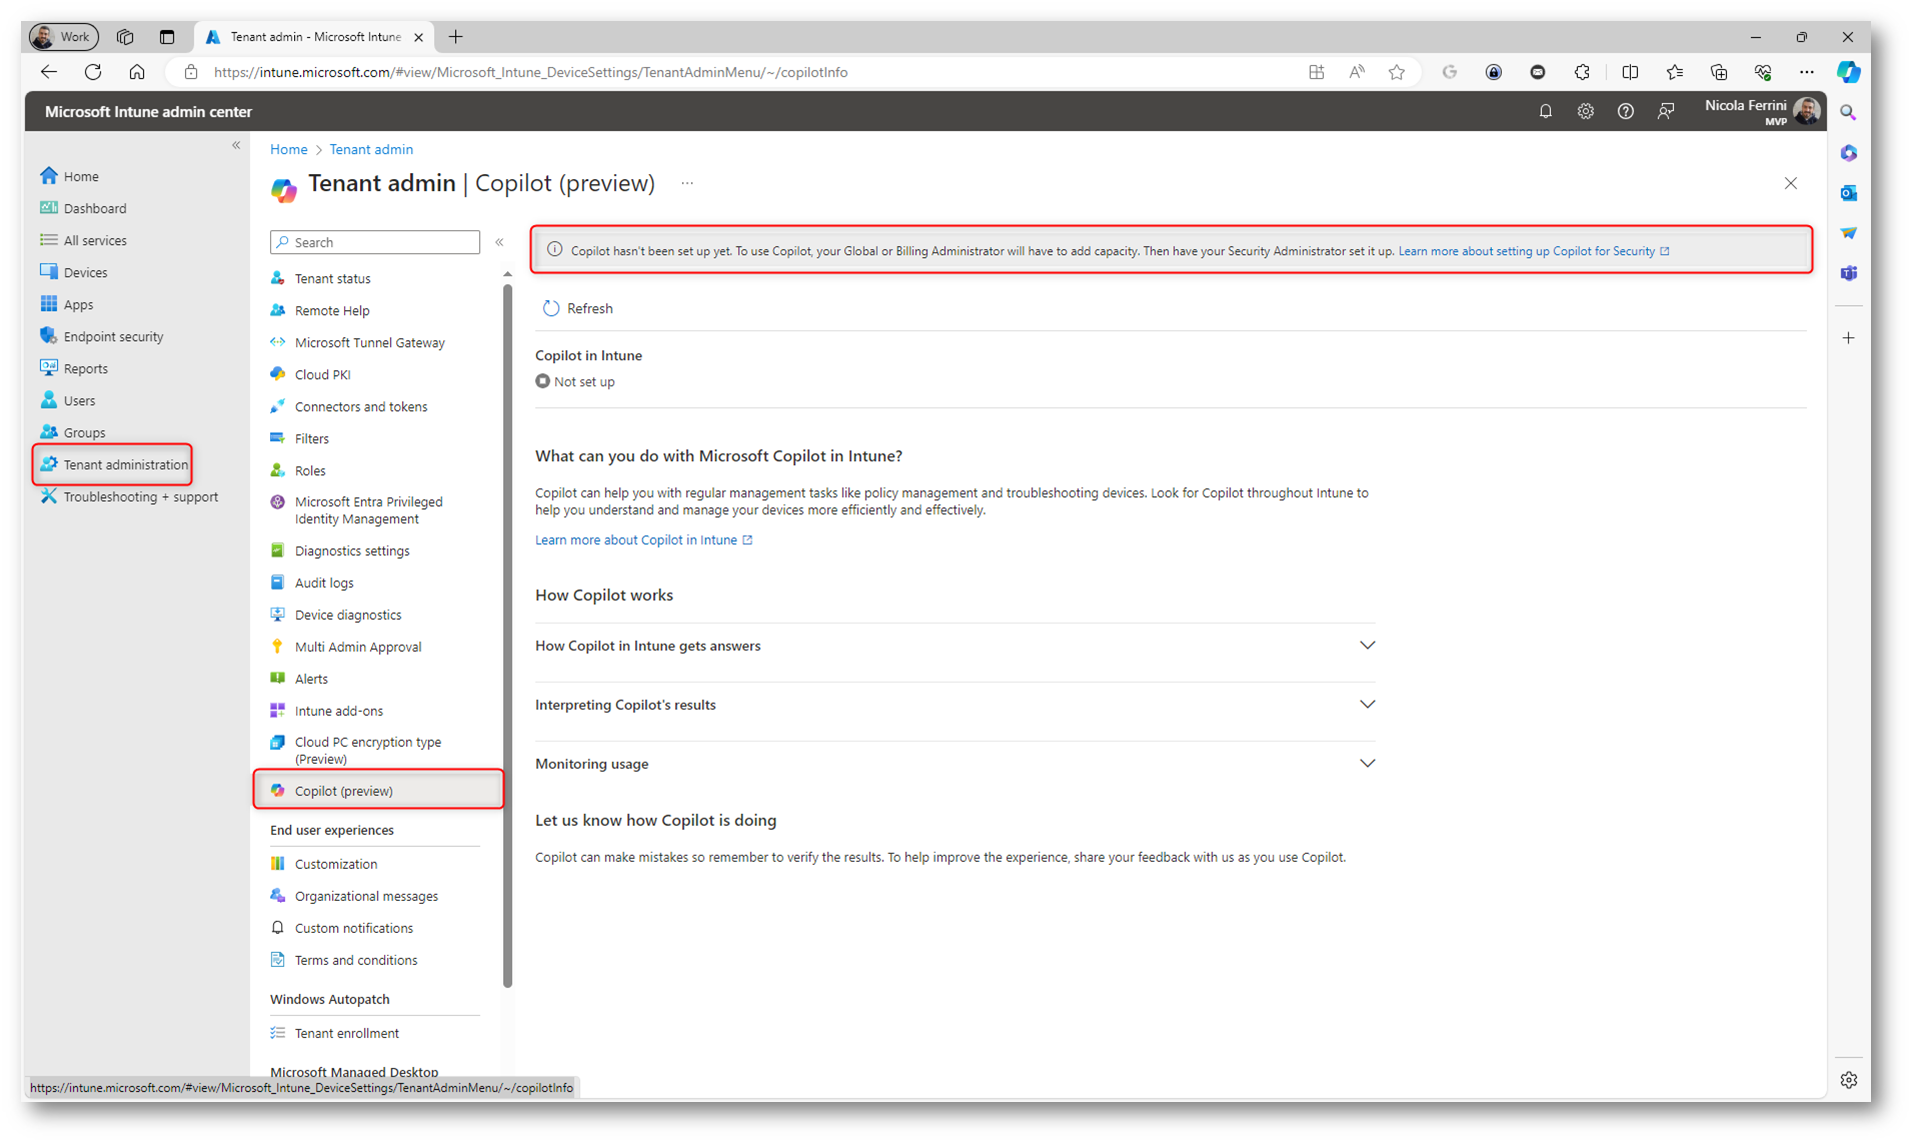Open Teams icon in Edge sidebar
Viewport: 1913px width, 1144px height.
point(1848,273)
